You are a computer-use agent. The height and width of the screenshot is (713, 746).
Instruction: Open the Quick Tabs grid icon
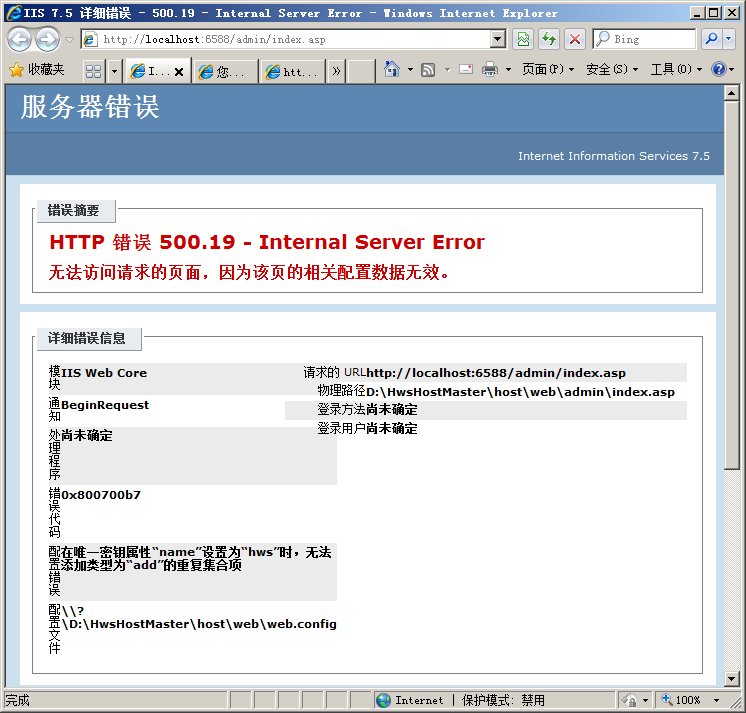coord(93,71)
